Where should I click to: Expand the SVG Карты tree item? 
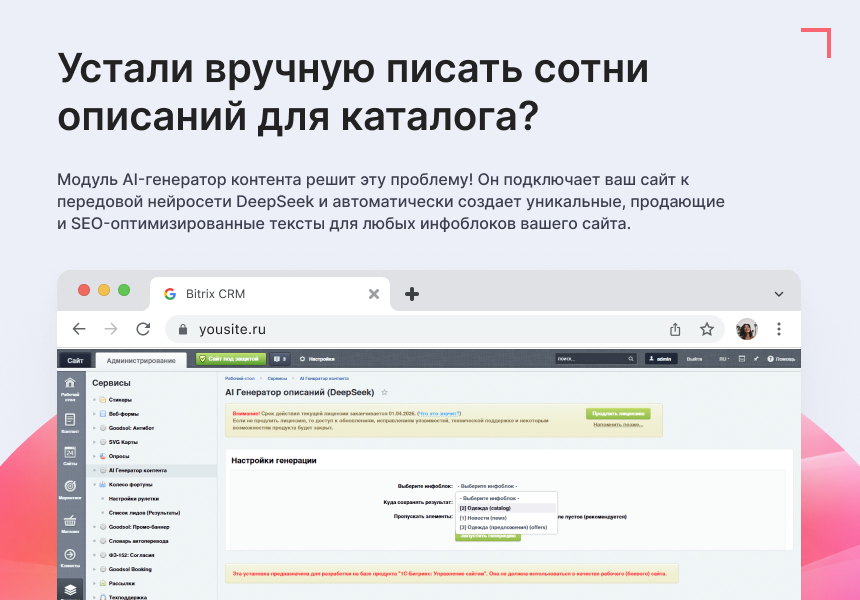click(x=94, y=442)
